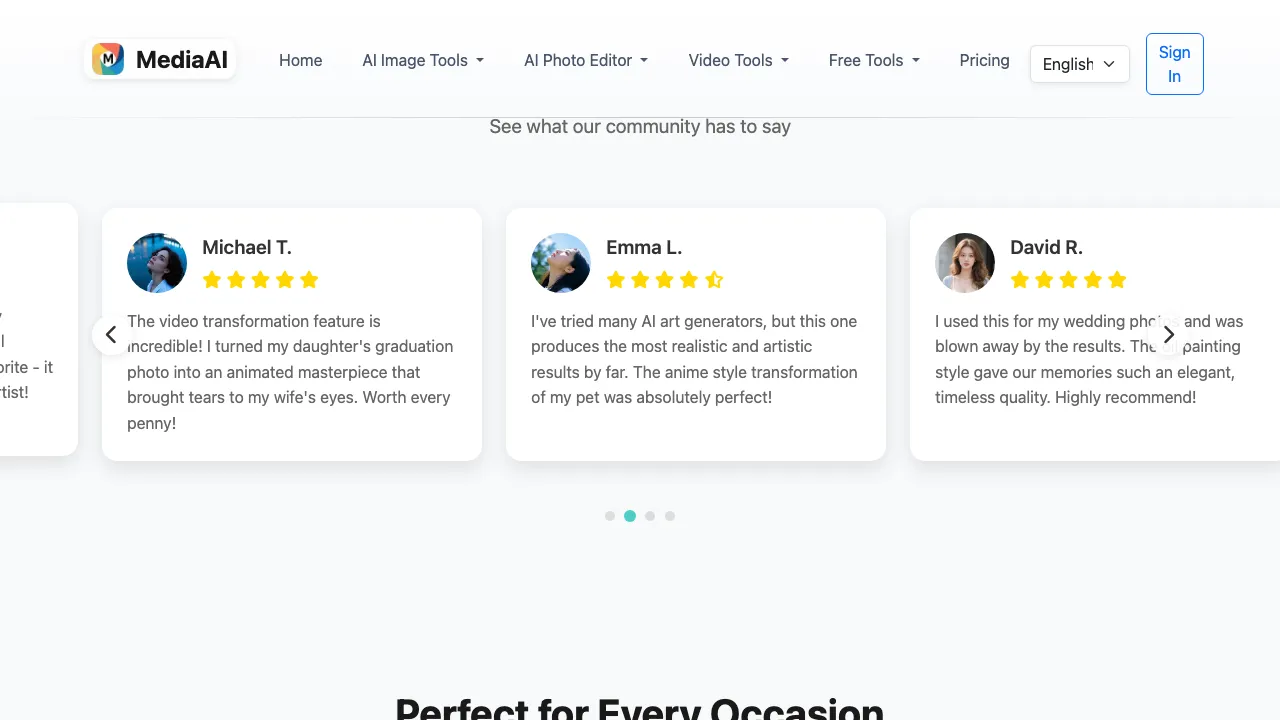This screenshot has height=720, width=1280.
Task: Click the next testimonial arrow
Action: pos(1168,335)
